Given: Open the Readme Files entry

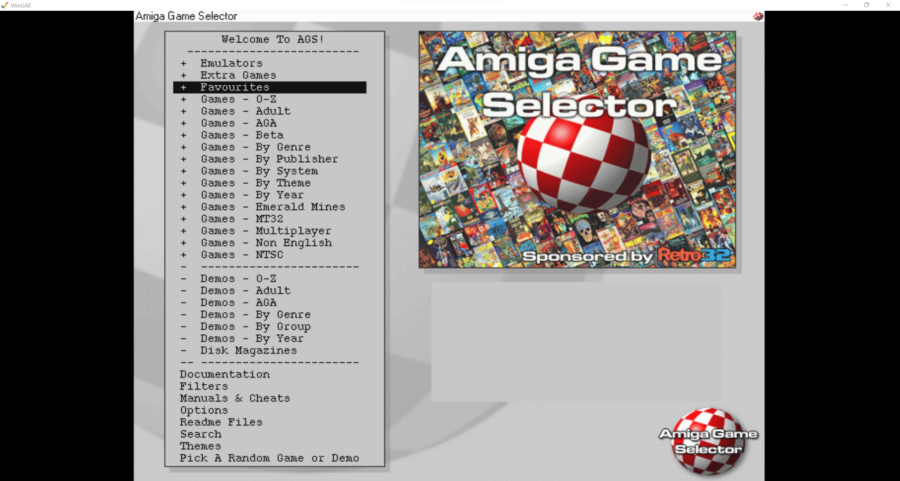Looking at the screenshot, I should [x=221, y=422].
